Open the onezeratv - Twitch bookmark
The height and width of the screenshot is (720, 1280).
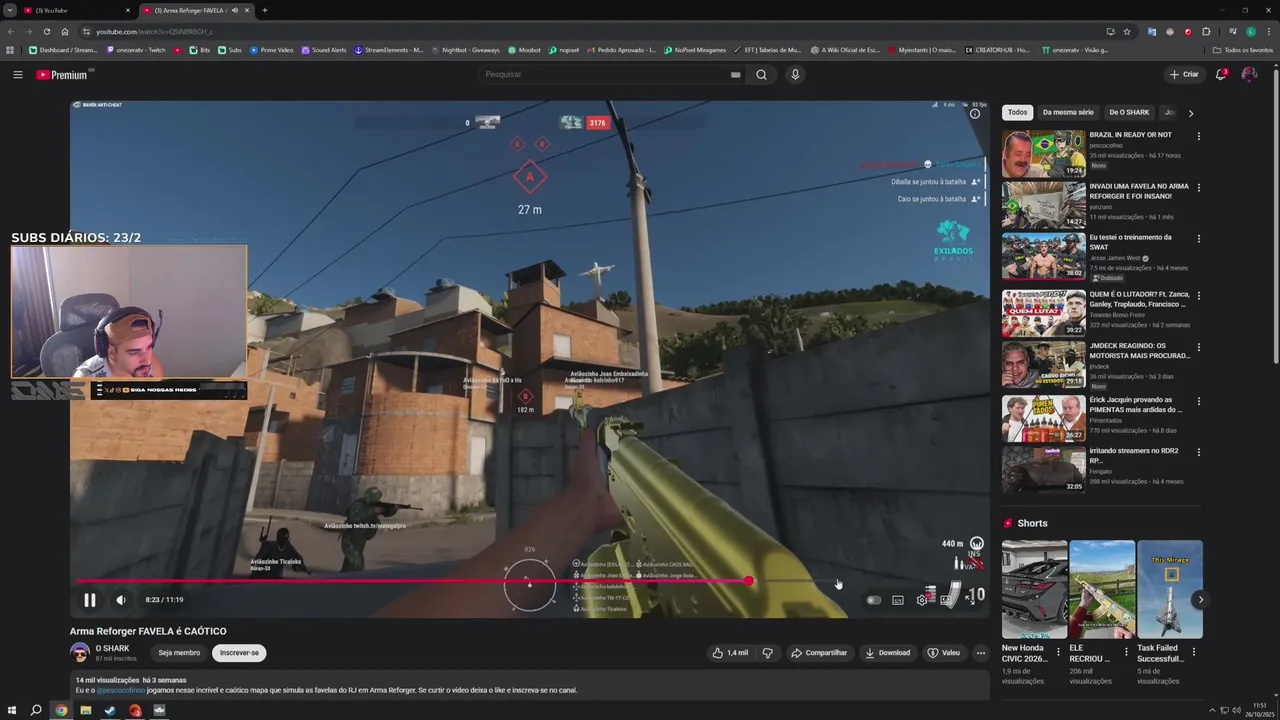coord(136,50)
